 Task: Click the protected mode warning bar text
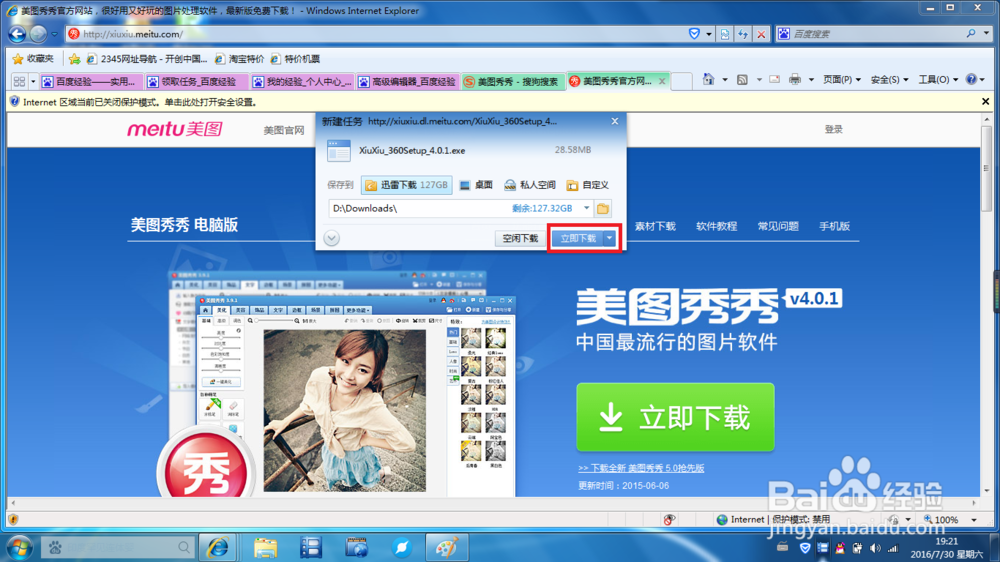140,102
